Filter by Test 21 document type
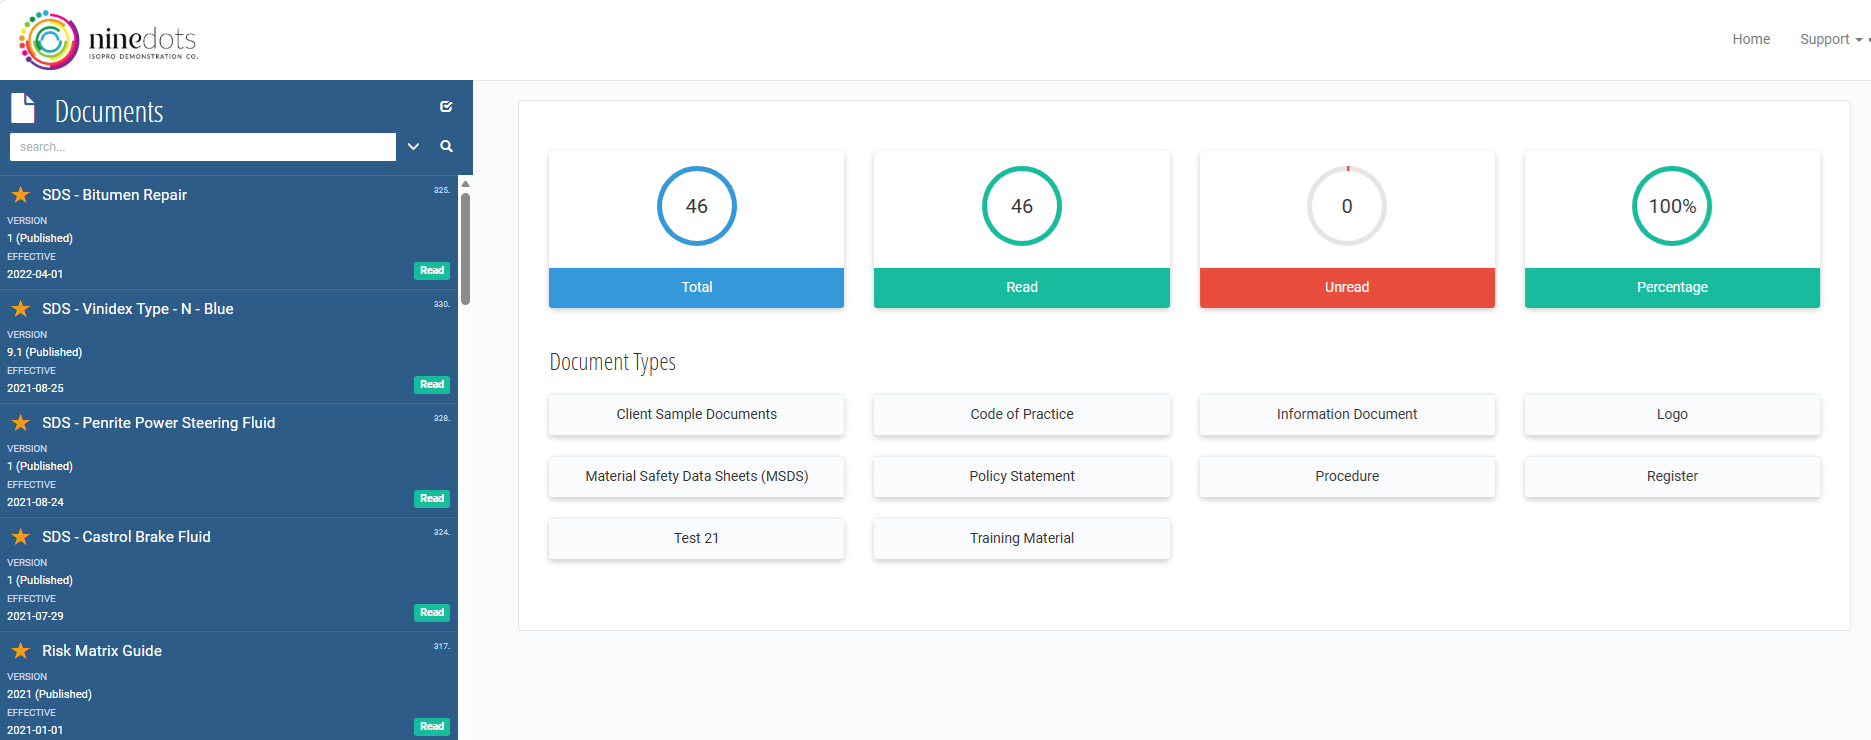The height and width of the screenshot is (740, 1871). (696, 538)
